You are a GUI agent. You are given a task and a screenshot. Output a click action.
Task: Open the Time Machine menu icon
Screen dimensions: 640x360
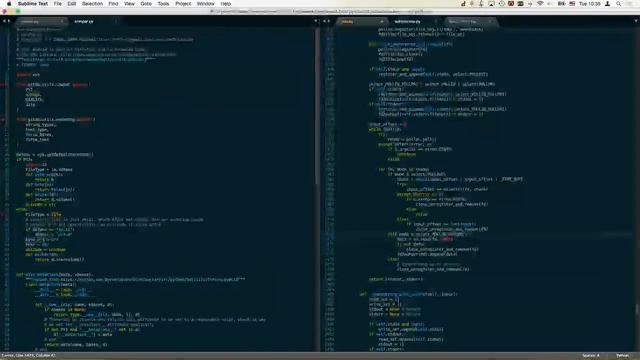click(x=502, y=4)
